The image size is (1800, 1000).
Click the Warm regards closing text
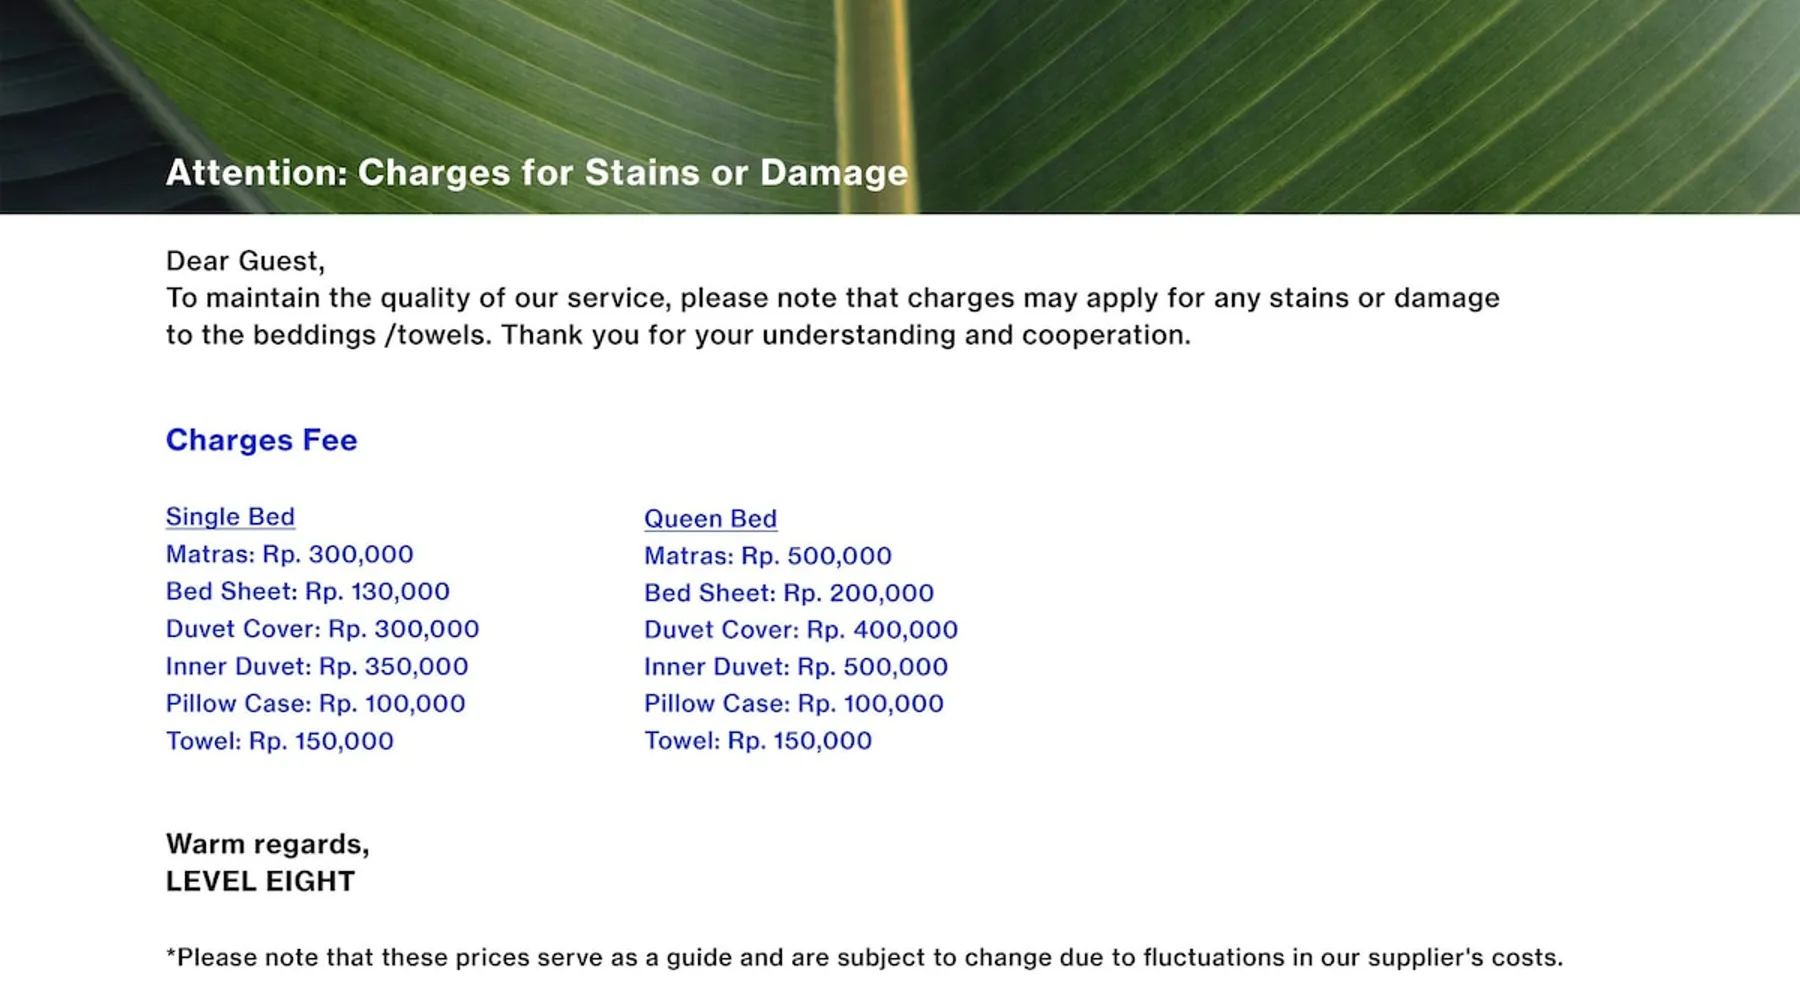tap(267, 844)
